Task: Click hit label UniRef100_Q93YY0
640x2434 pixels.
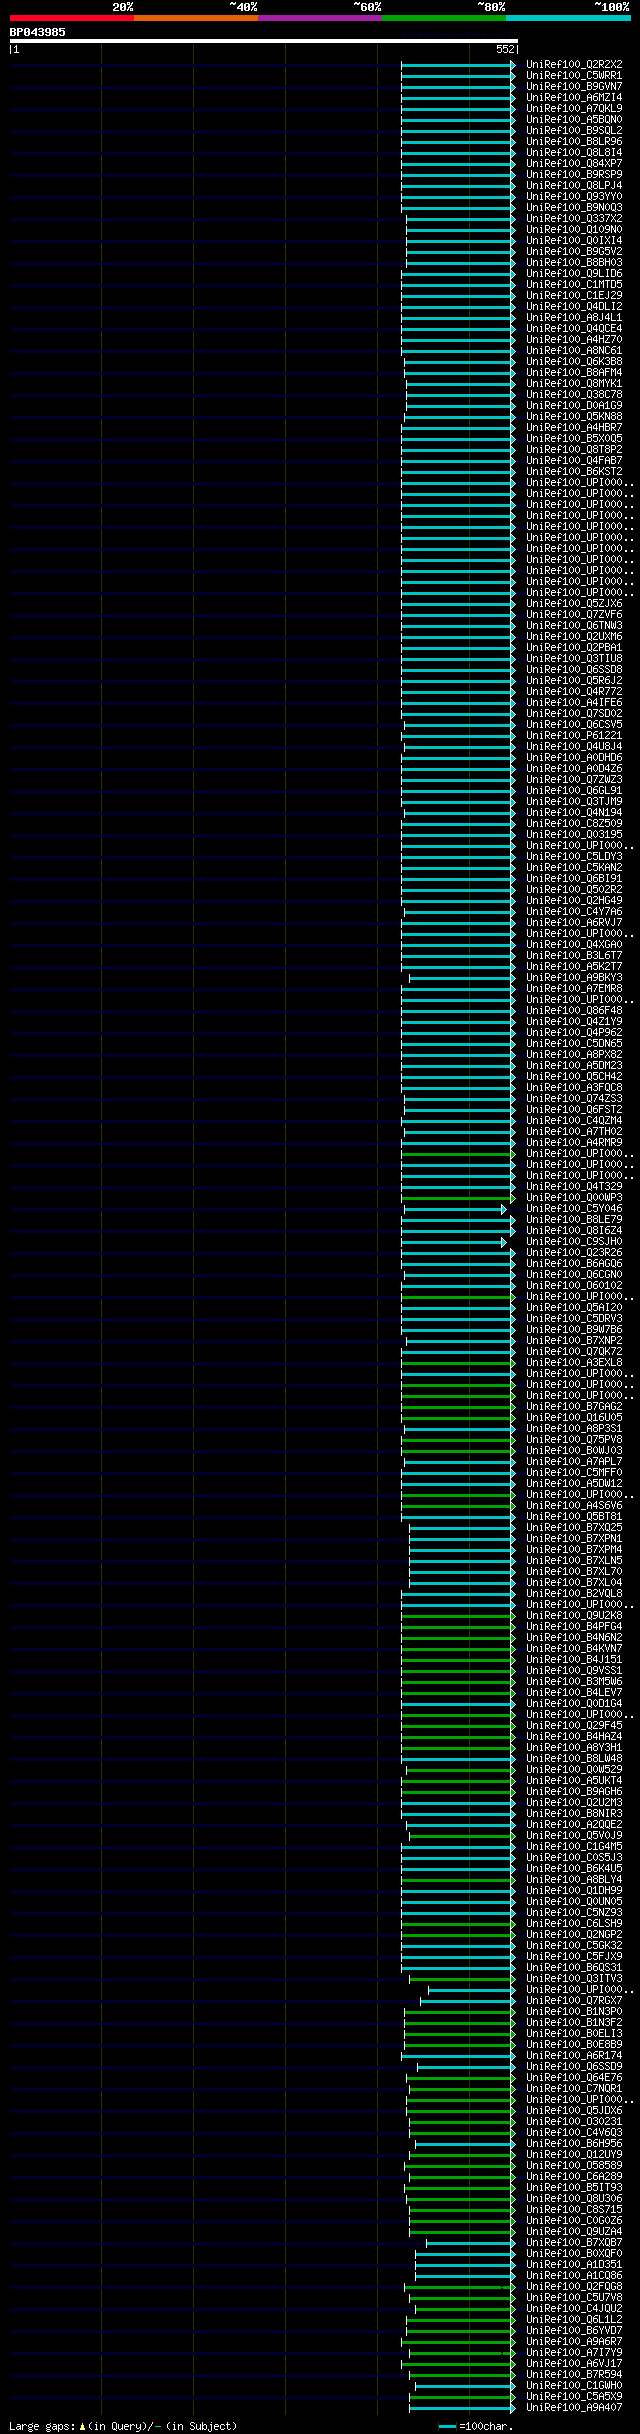Action: pos(574,197)
